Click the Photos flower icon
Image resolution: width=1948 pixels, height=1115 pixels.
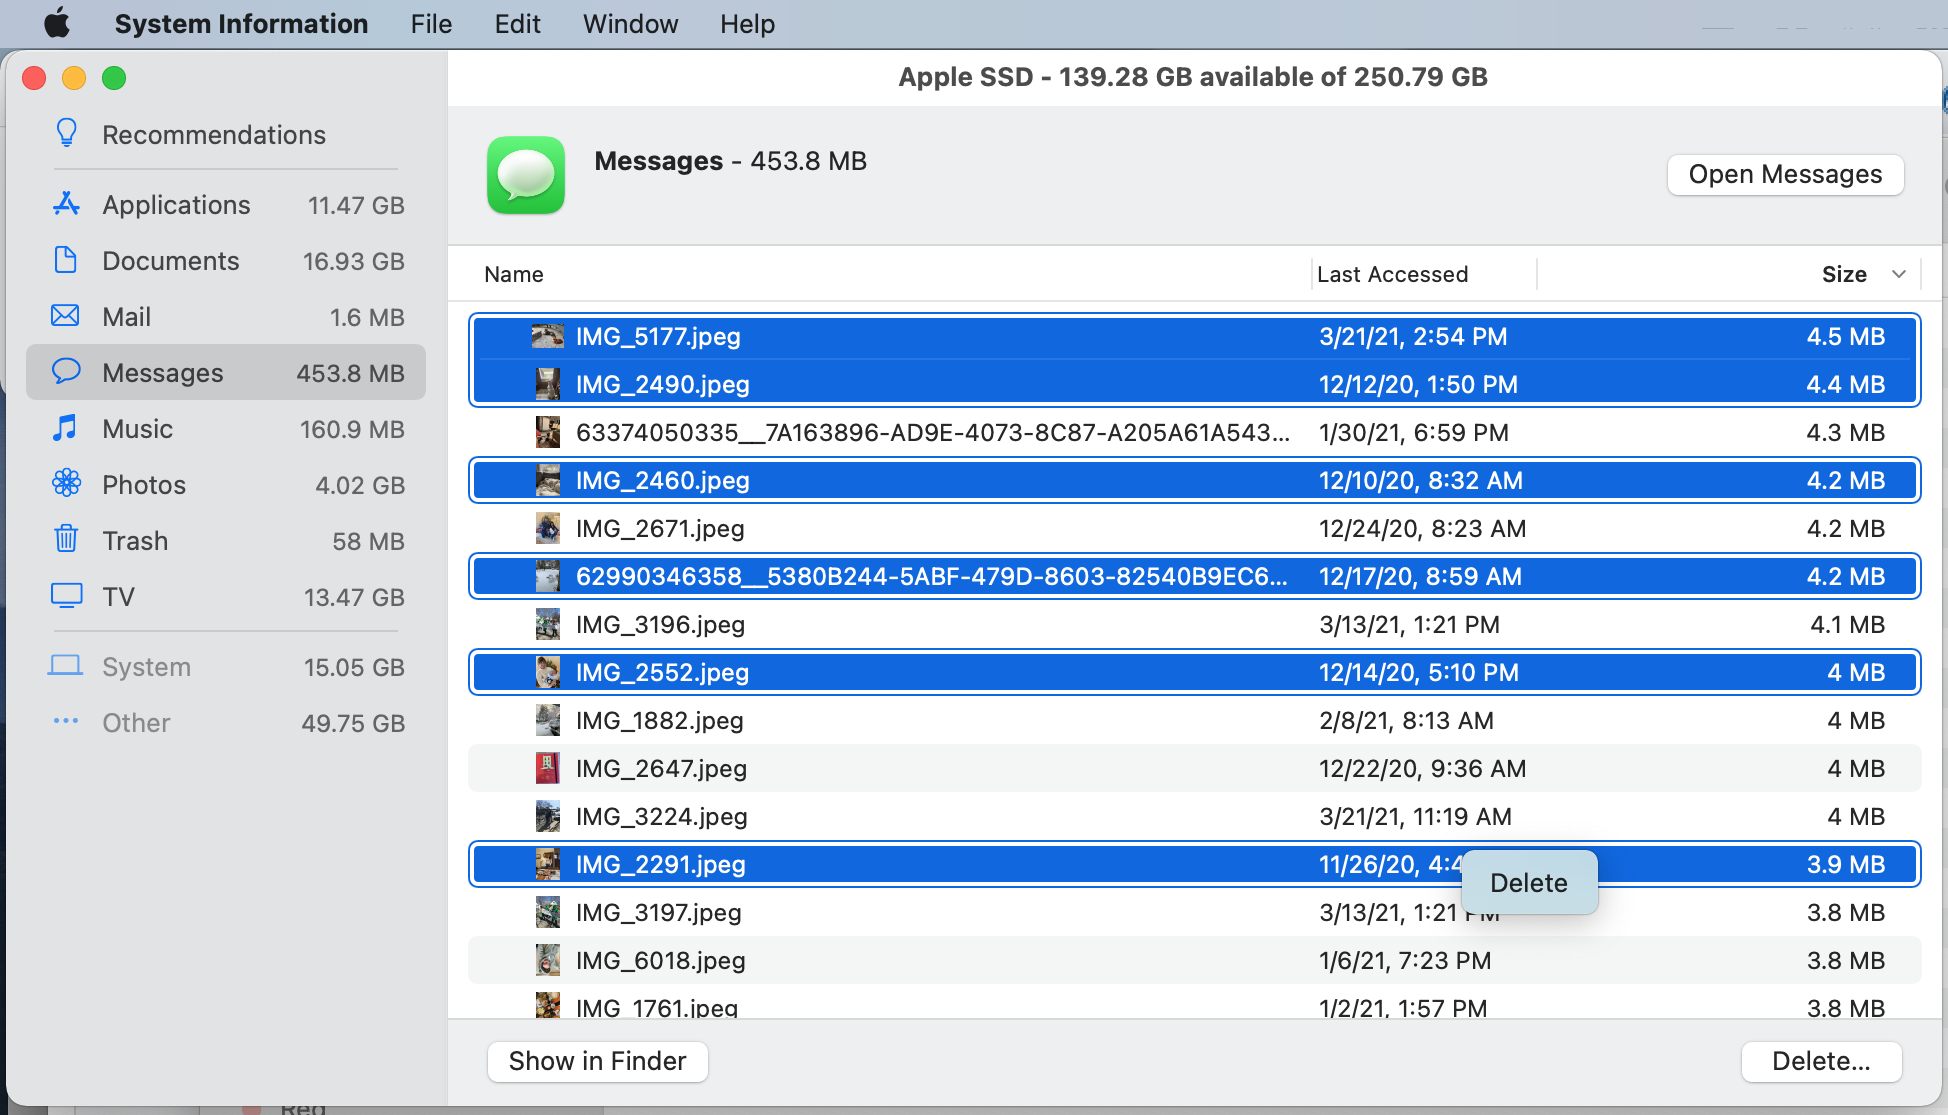[66, 484]
